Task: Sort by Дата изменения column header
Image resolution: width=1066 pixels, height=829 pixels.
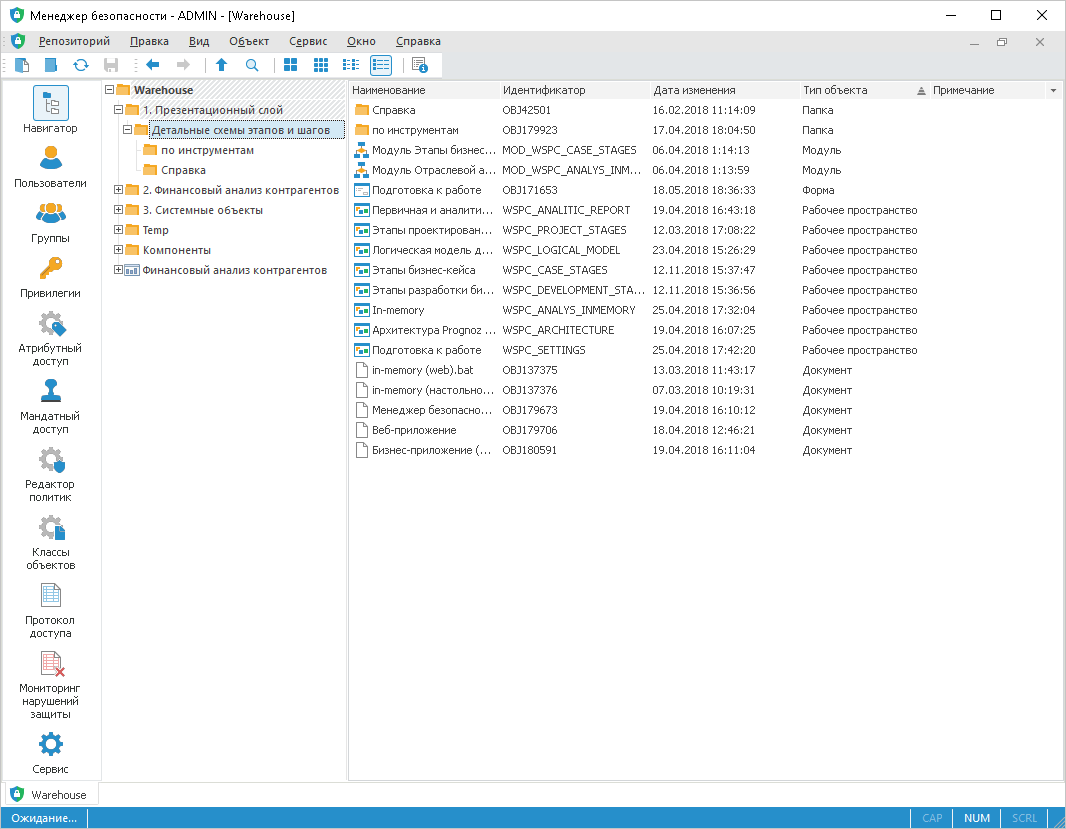Action: 694,90
